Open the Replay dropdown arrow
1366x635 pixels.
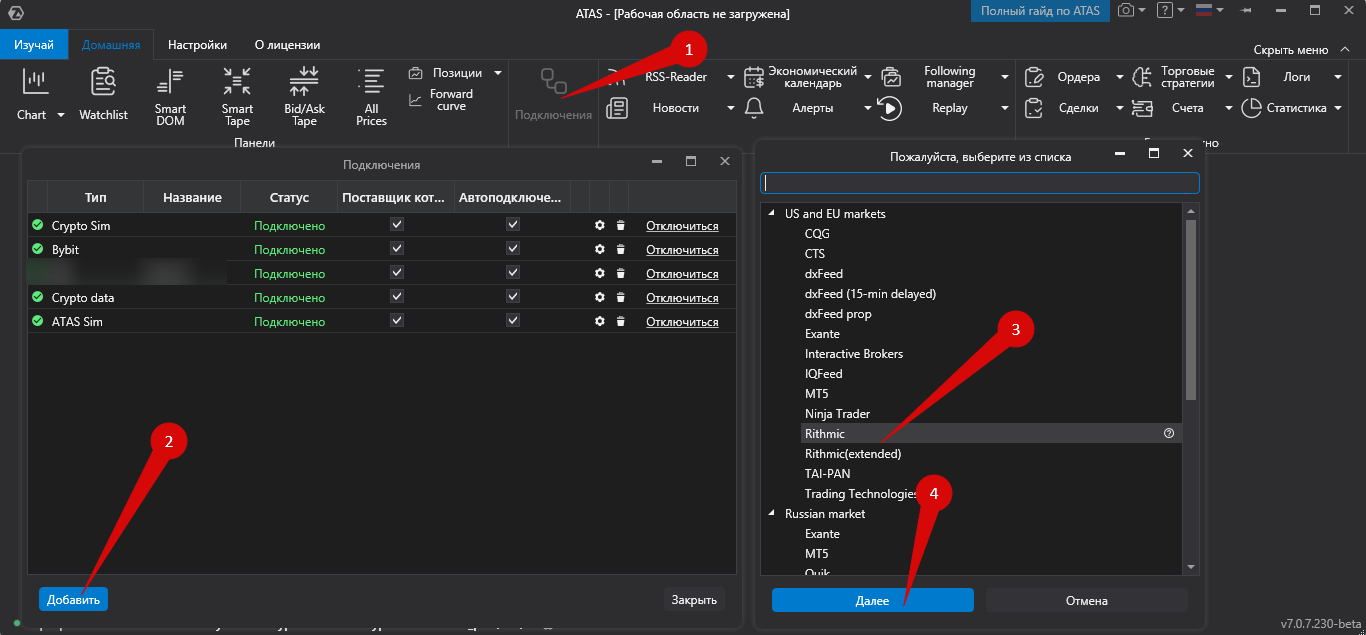click(x=1005, y=108)
